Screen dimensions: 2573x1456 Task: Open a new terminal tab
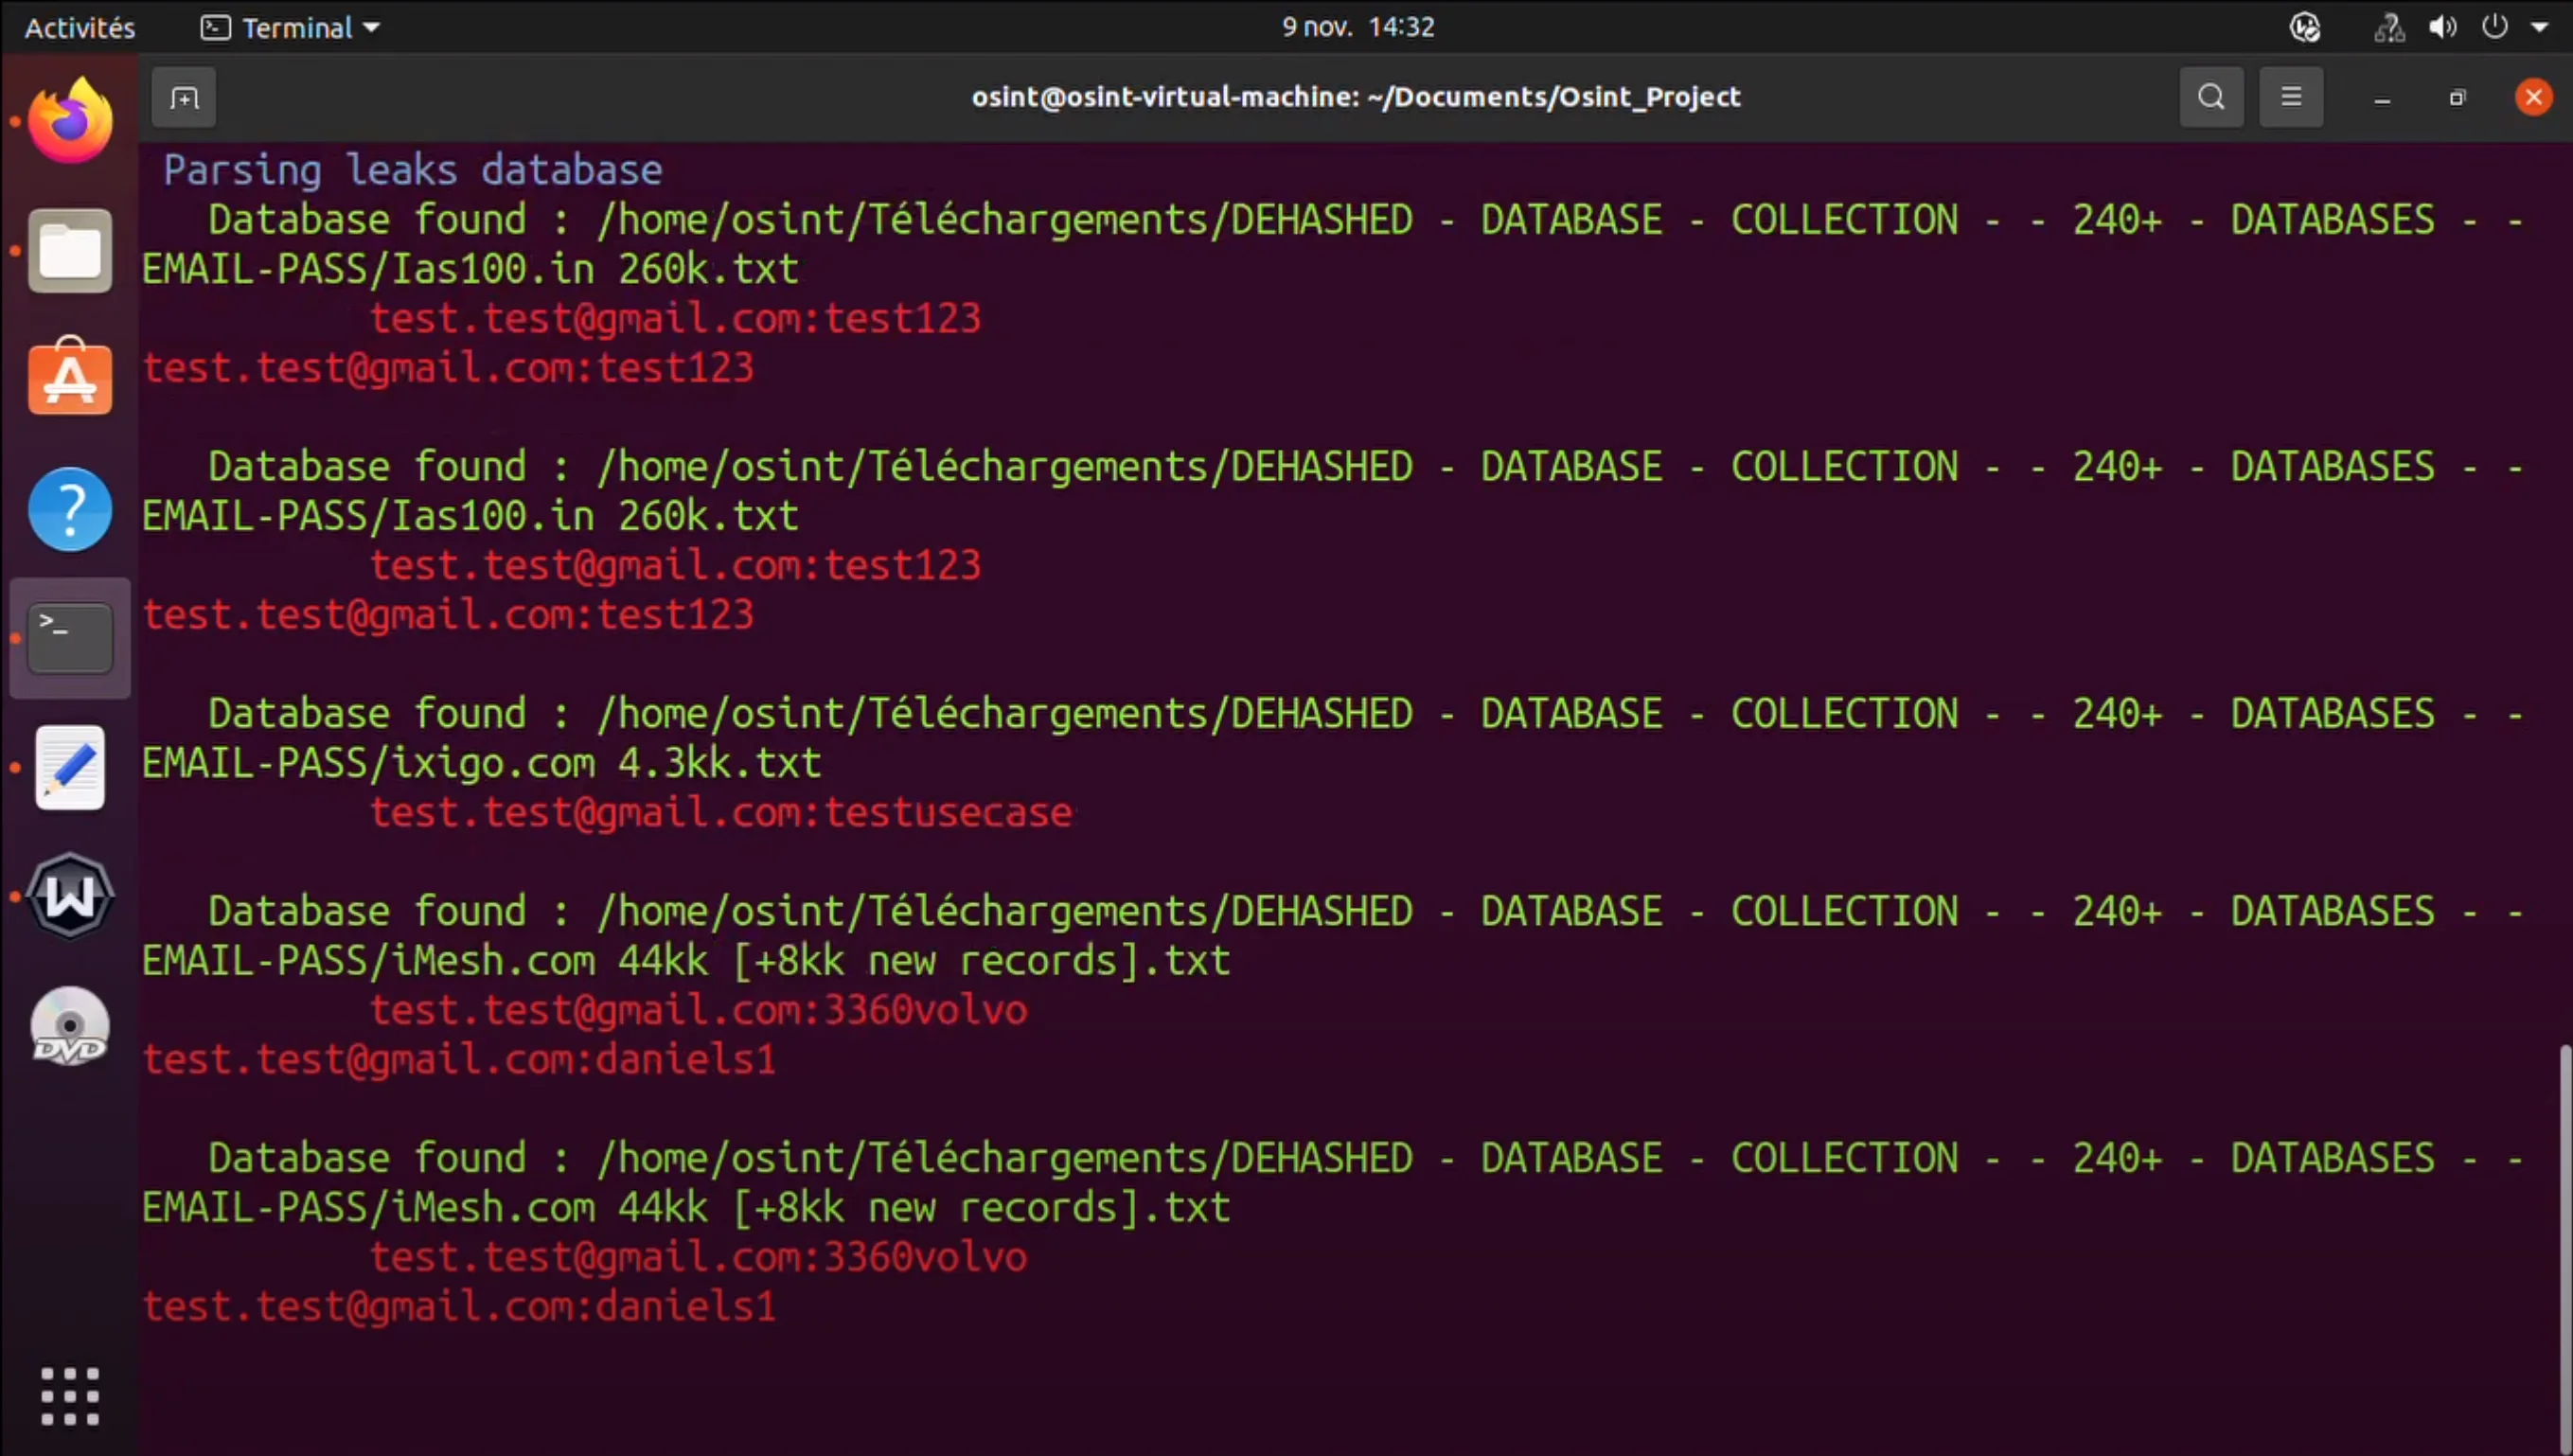click(184, 97)
